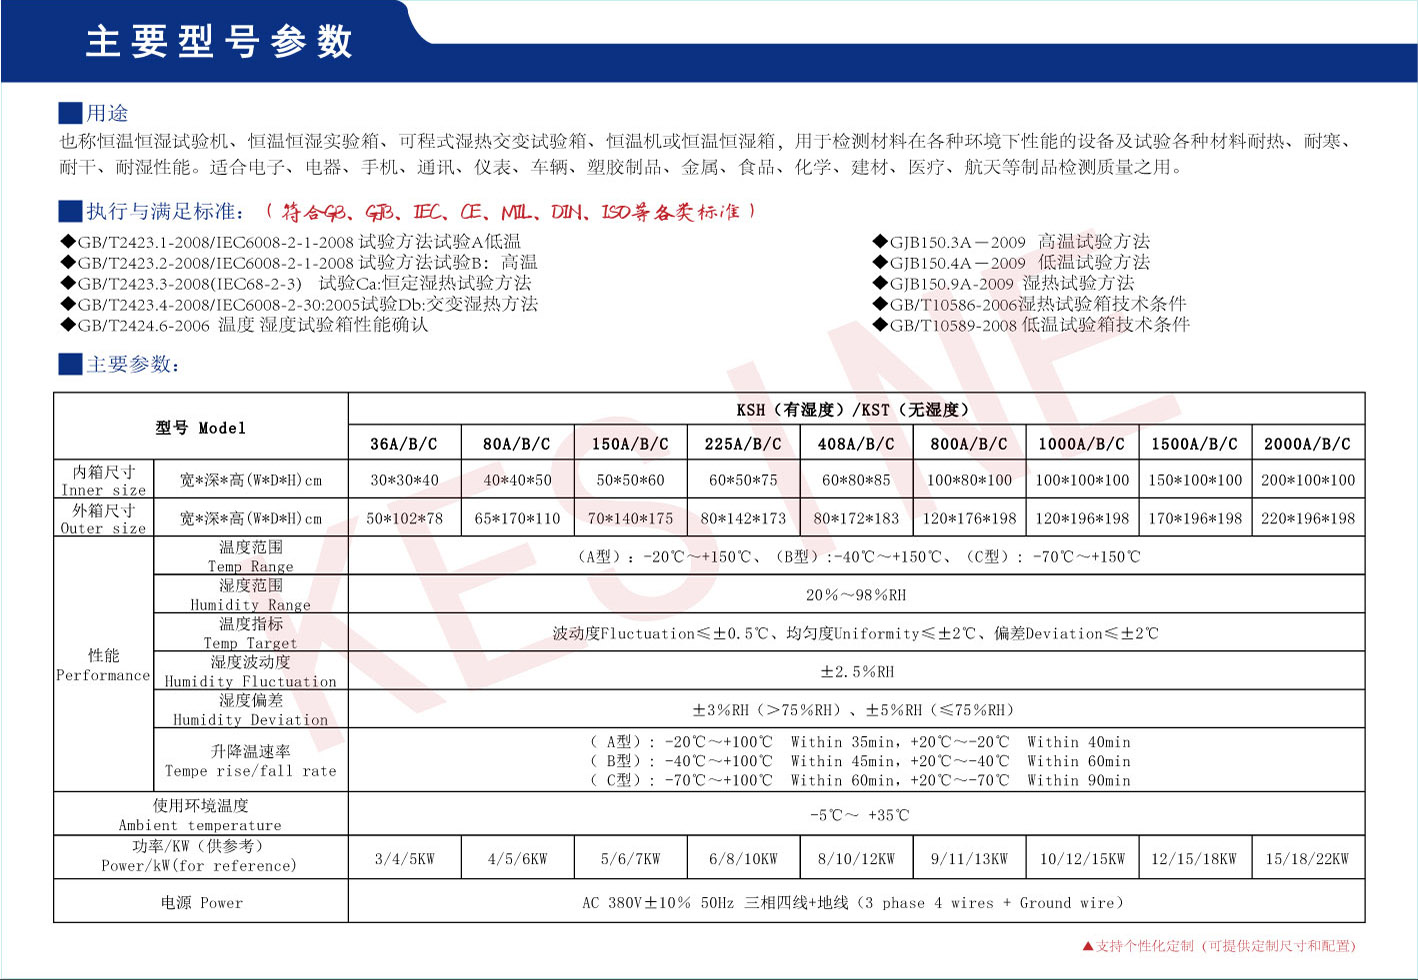Click the 主要参数 heading
1418x980 pixels.
133,364
